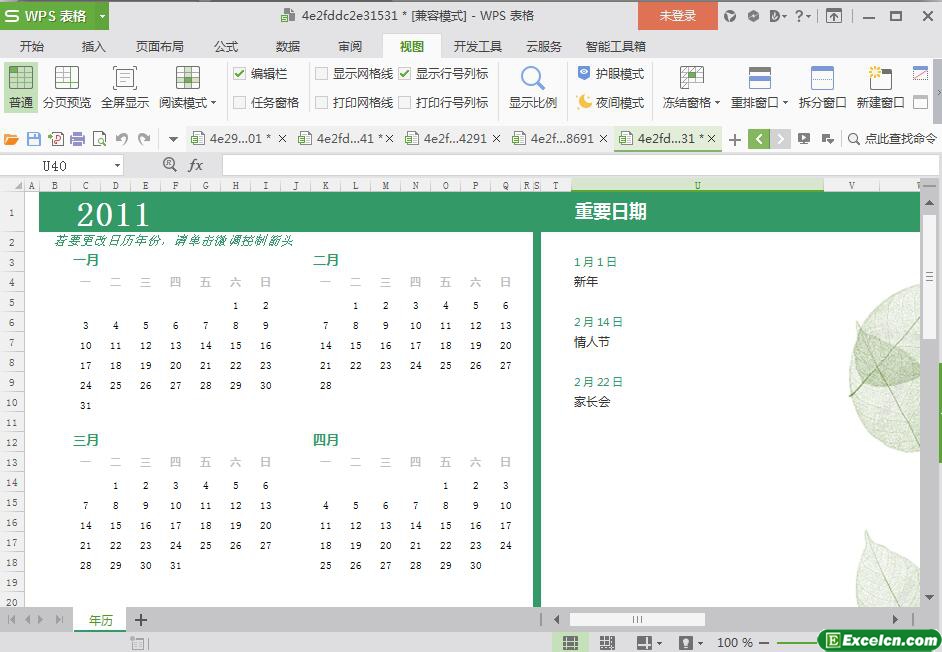Click the save icon in quick access toolbar
This screenshot has height=652, width=942.
coord(34,139)
